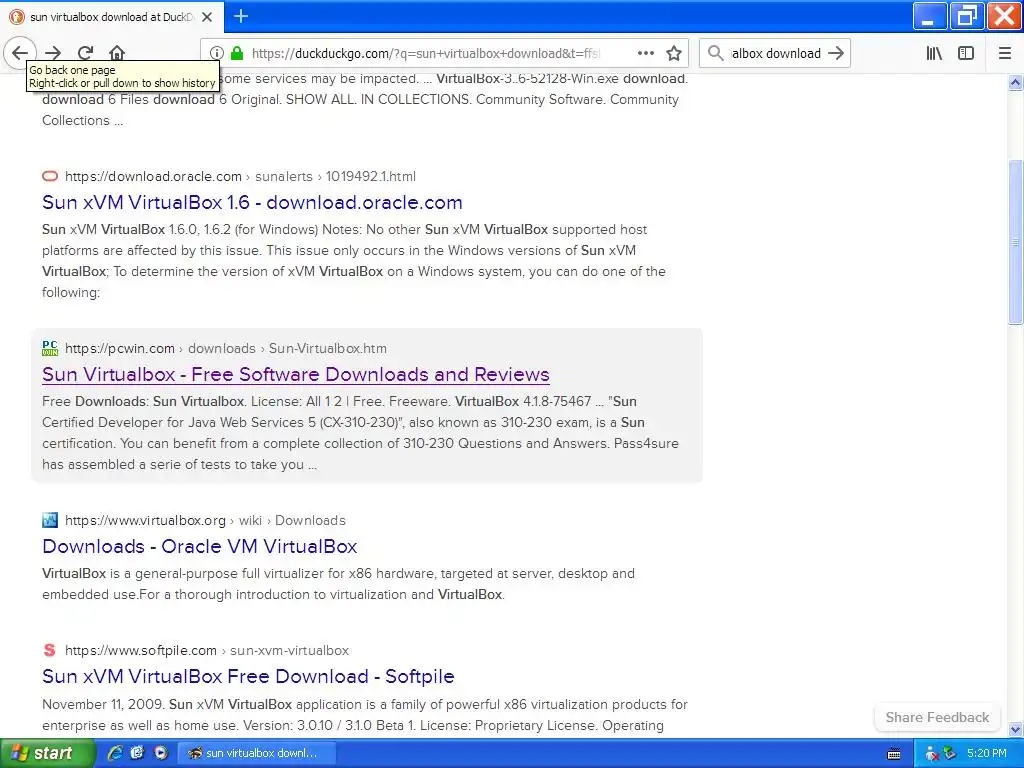Select the 'sun virtualbox downl...' taskbar button
This screenshot has width=1024, height=768.
click(x=257, y=753)
